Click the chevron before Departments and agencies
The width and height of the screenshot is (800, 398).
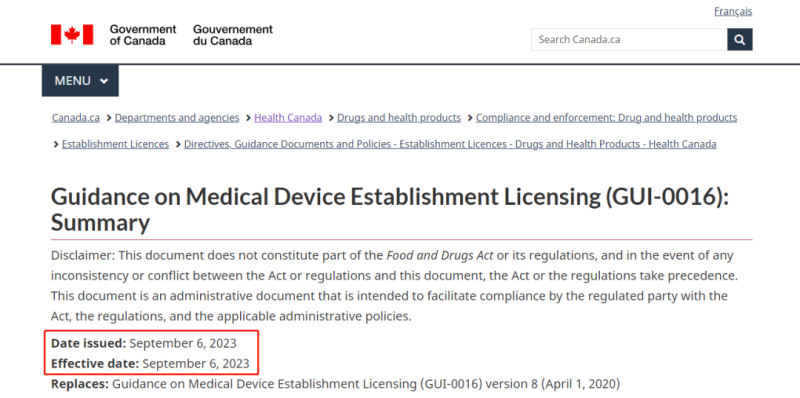point(109,118)
